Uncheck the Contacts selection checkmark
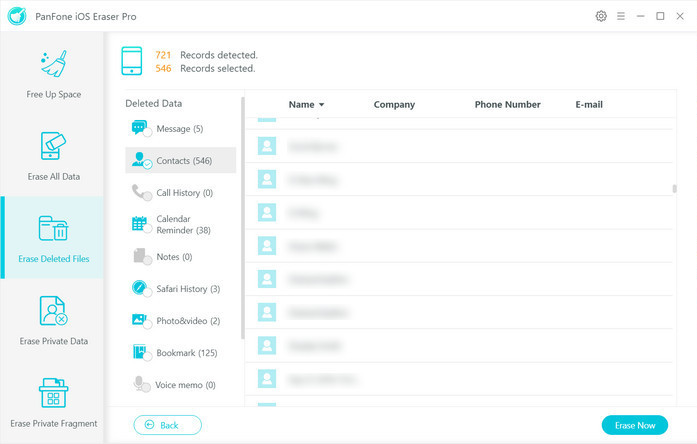Screen dimensions: 697x444 click(148, 164)
